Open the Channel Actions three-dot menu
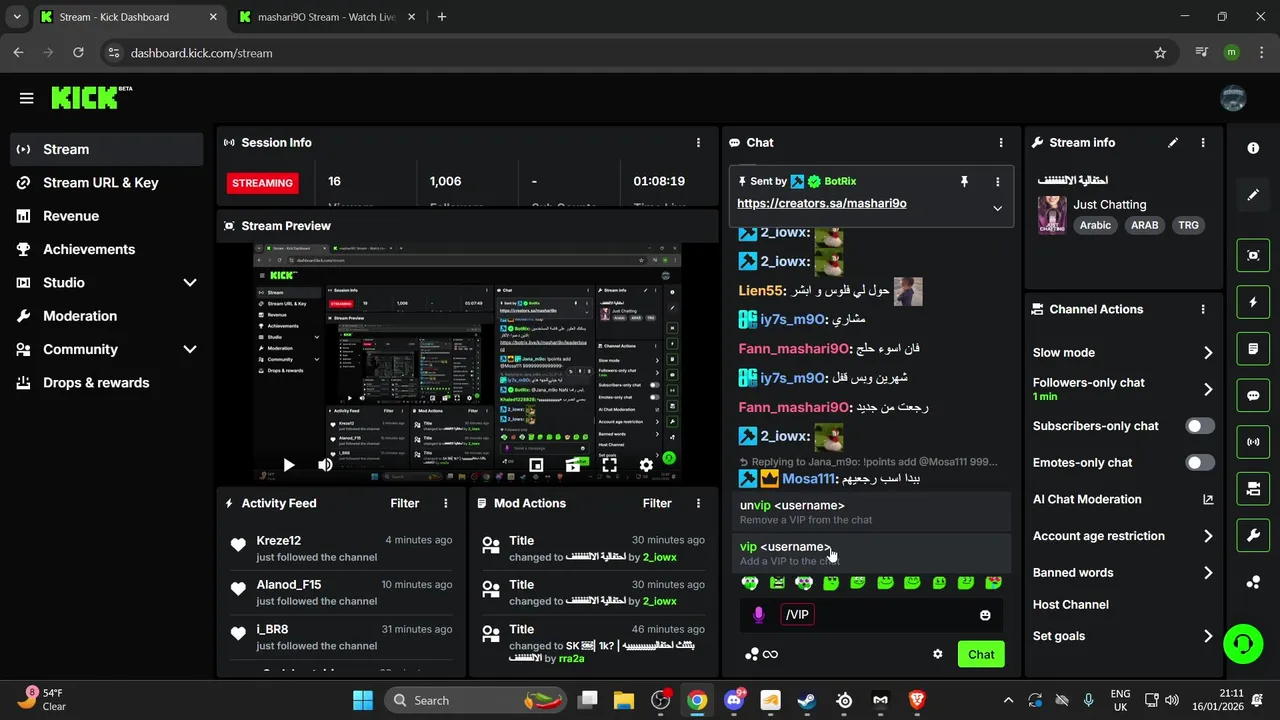Viewport: 1280px width, 720px height. click(x=1203, y=310)
